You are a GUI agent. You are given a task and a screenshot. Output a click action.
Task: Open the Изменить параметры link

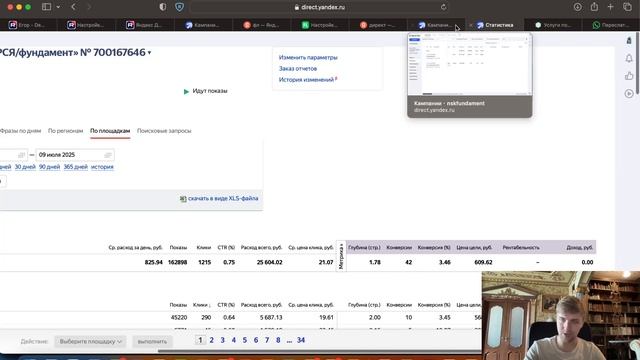[308, 58]
